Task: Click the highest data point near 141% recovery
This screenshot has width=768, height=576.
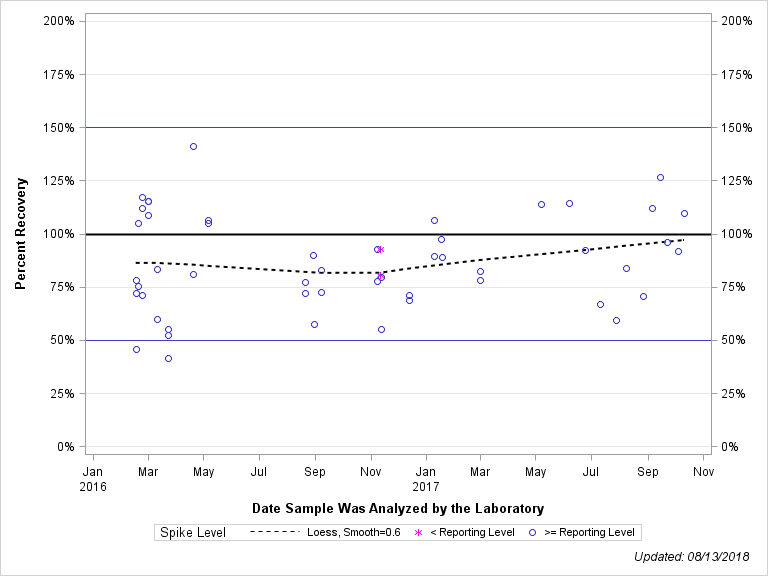Action: (193, 146)
